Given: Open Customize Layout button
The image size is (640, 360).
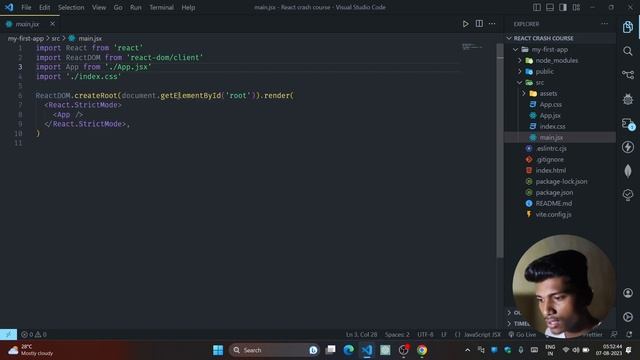Looking at the screenshot, I should pyautogui.click(x=576, y=7).
